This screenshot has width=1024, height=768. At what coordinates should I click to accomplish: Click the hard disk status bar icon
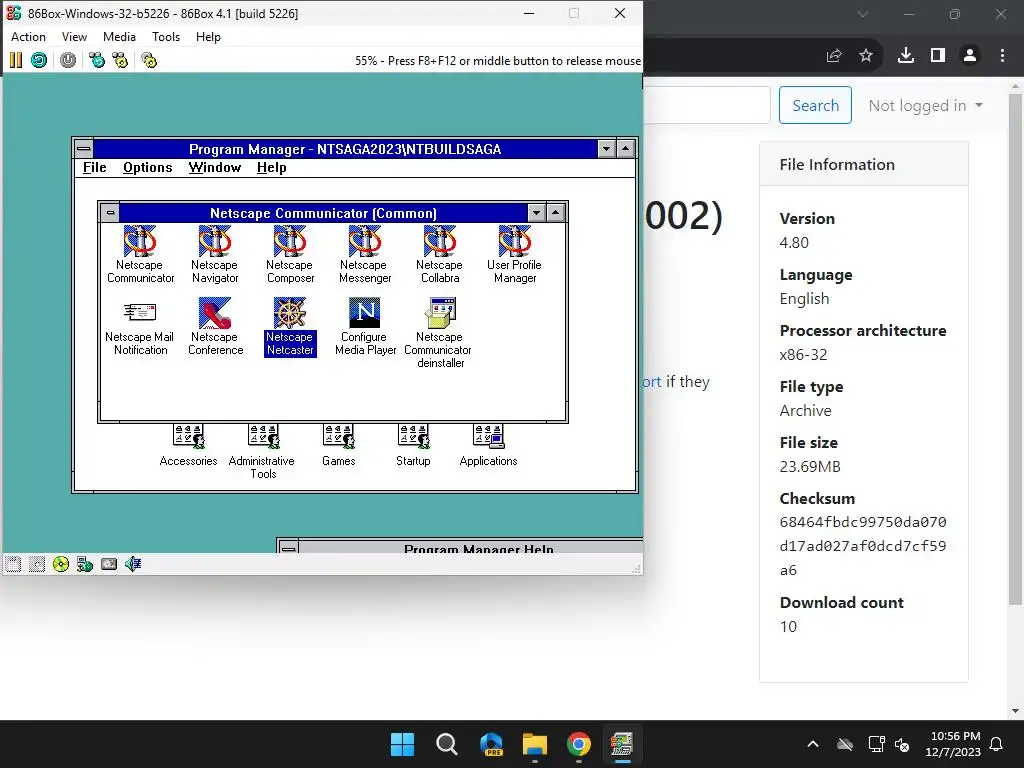pyautogui.click(x=109, y=564)
